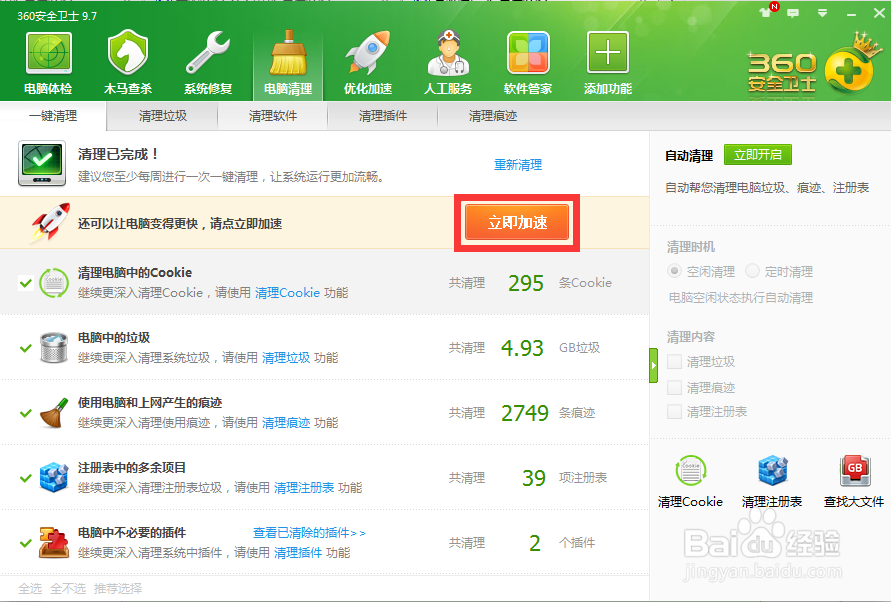Enable 清理注册表 checkbox in 清理内容

pos(675,412)
